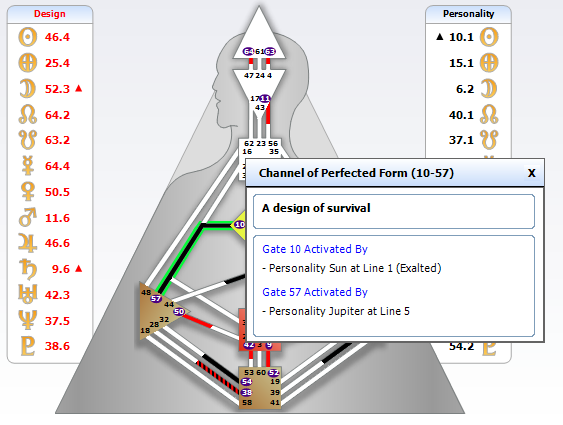
Task: Click the Personality panel header
Action: point(468,14)
